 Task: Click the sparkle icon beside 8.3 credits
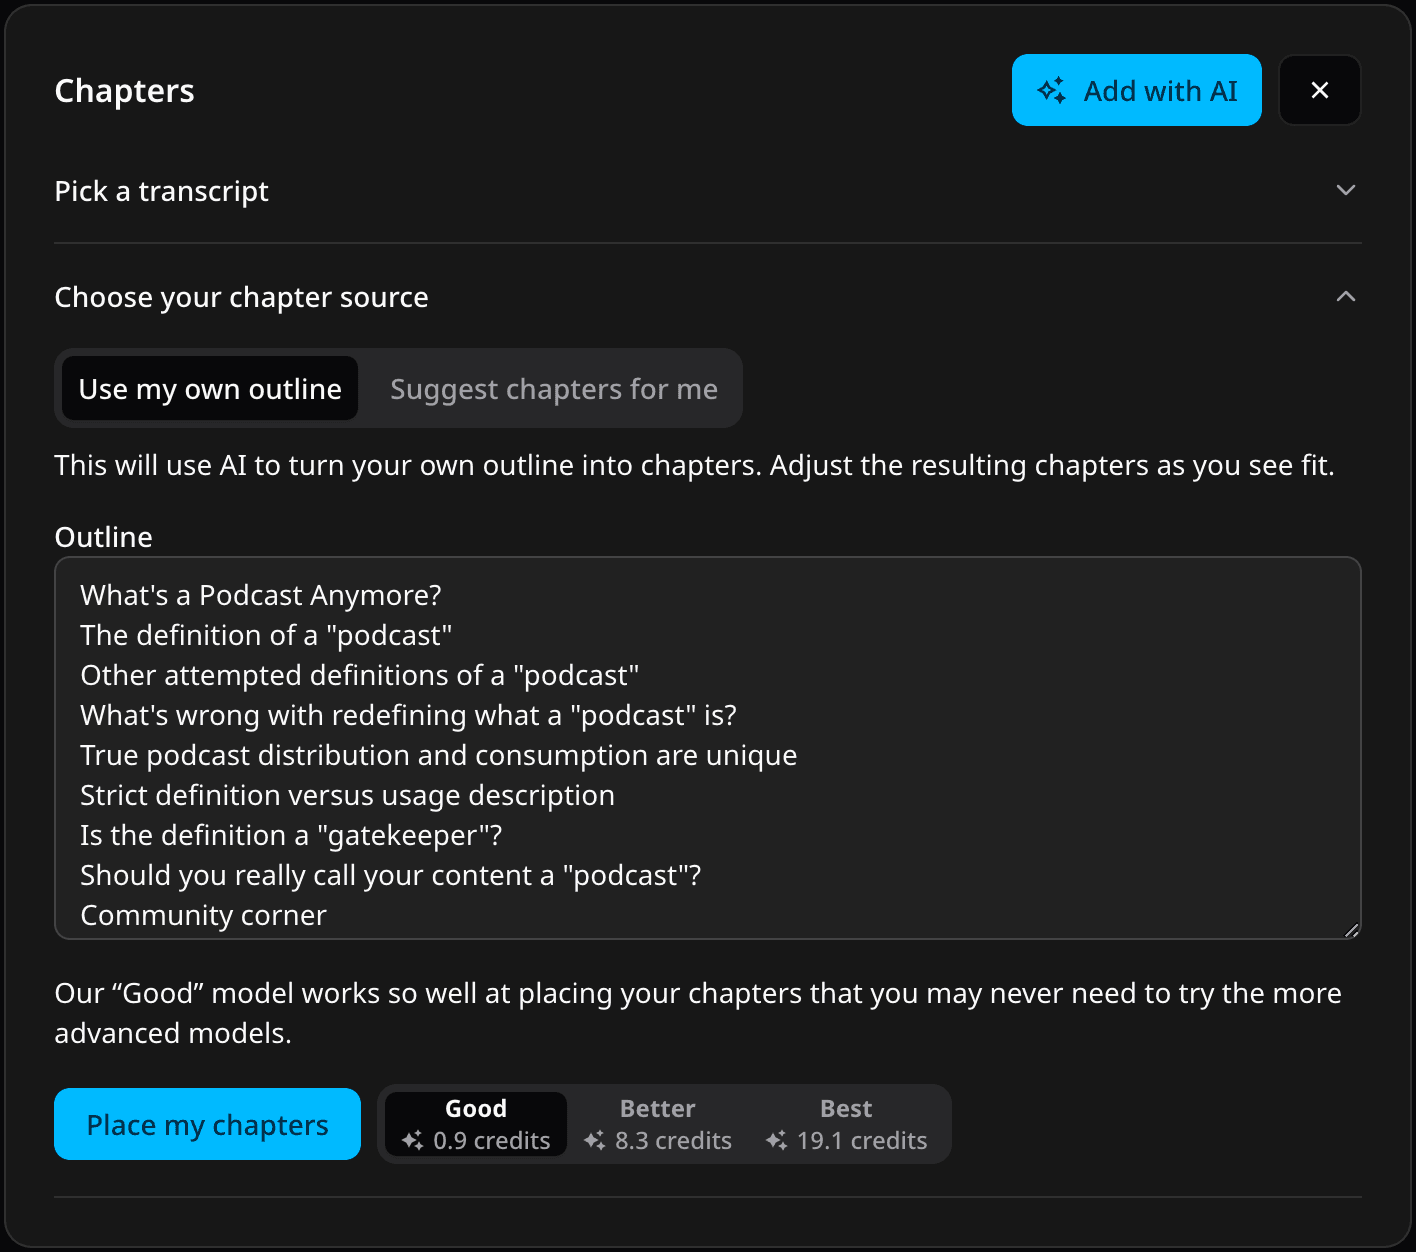point(594,1141)
